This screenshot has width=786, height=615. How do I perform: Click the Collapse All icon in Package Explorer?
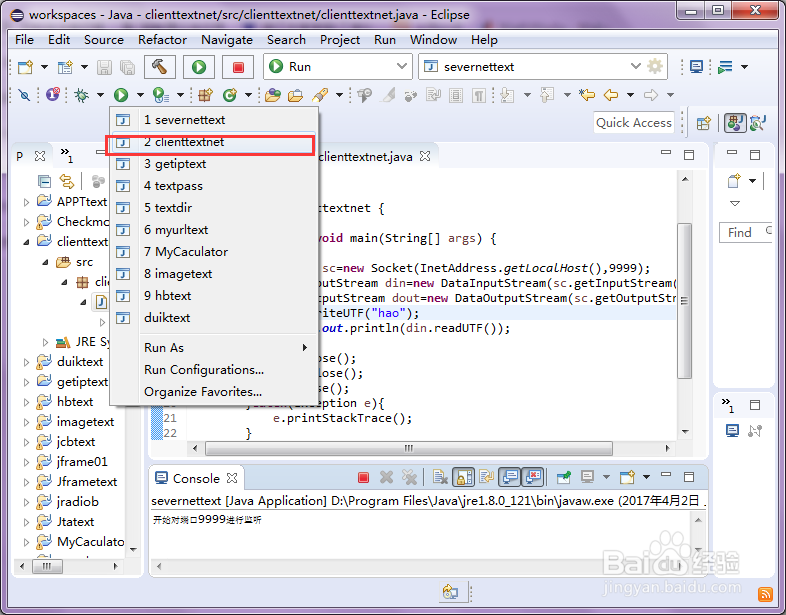click(44, 181)
